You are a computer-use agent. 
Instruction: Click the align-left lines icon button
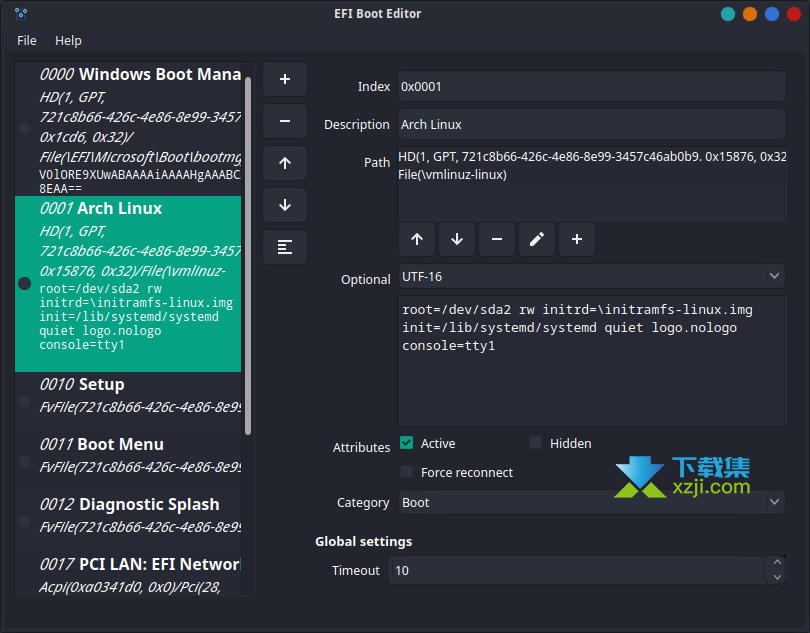click(285, 247)
